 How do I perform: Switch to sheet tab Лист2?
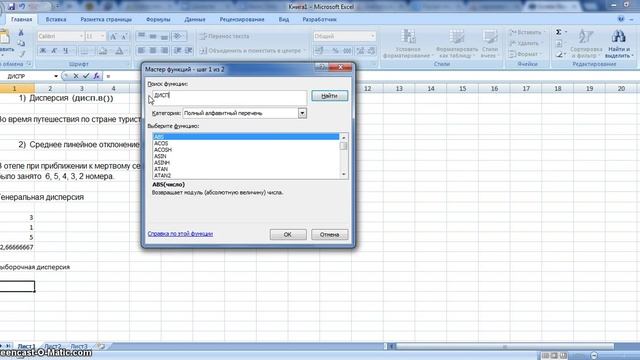pos(53,346)
